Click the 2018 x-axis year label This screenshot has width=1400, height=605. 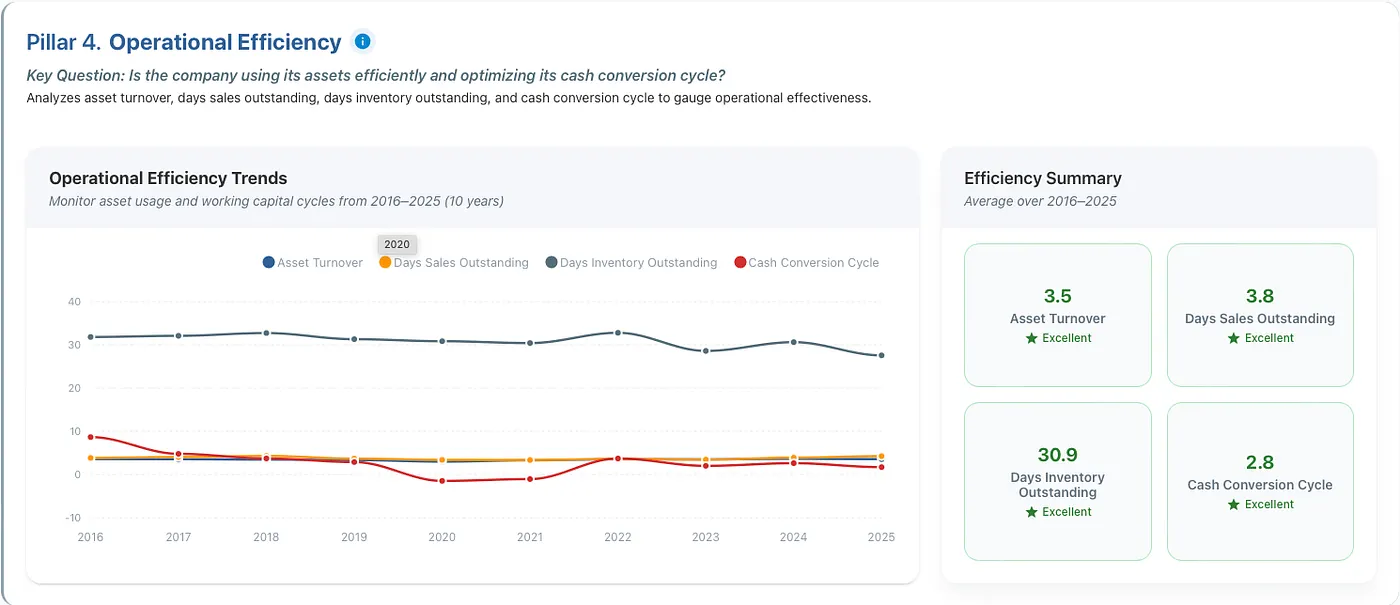(266, 537)
